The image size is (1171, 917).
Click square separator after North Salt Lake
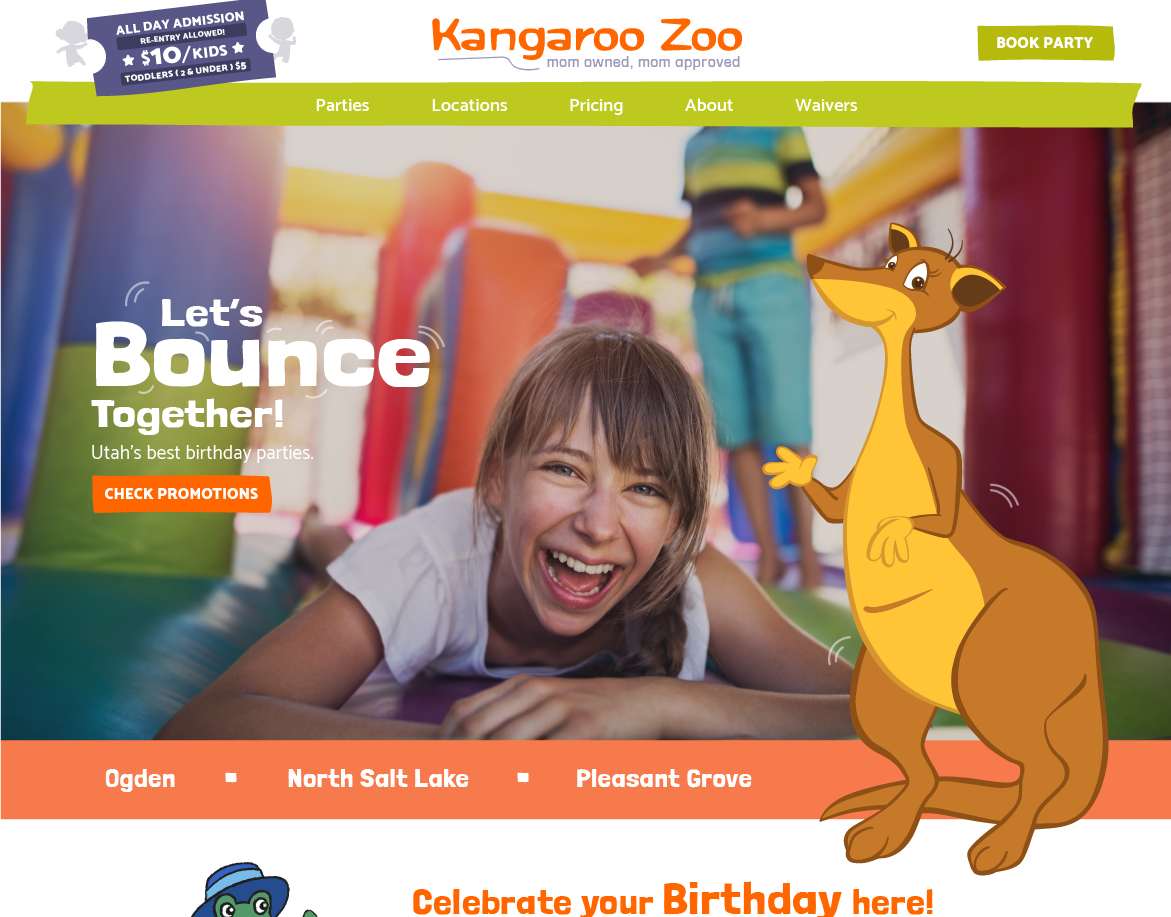(523, 778)
